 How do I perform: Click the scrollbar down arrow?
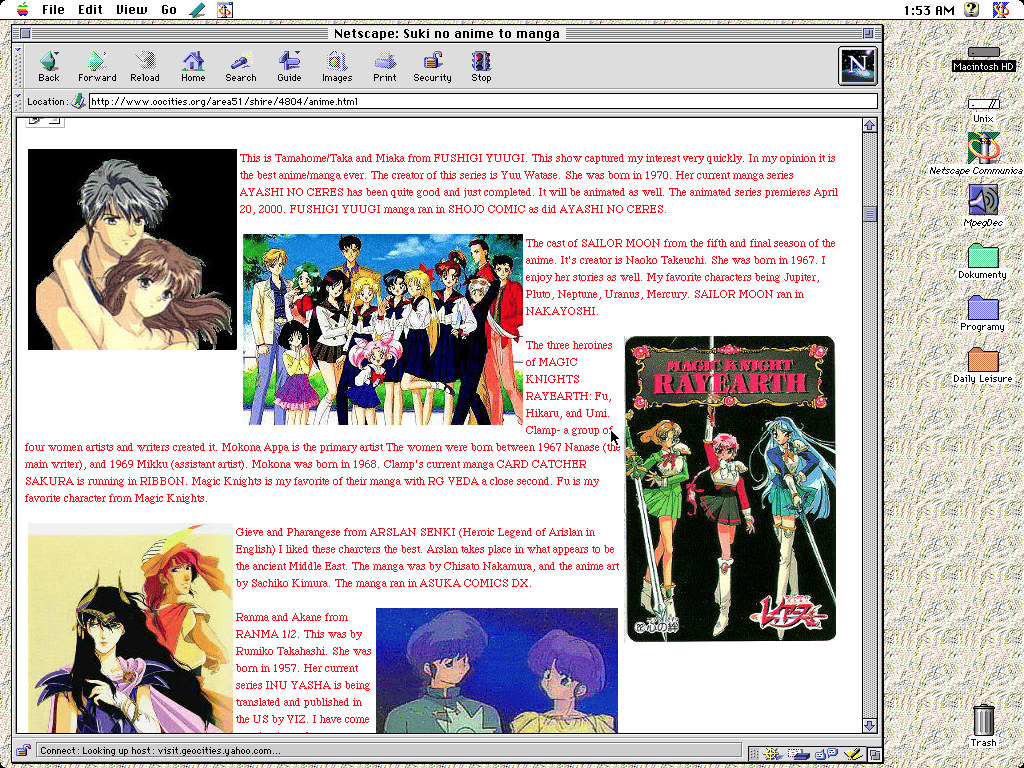[869, 725]
